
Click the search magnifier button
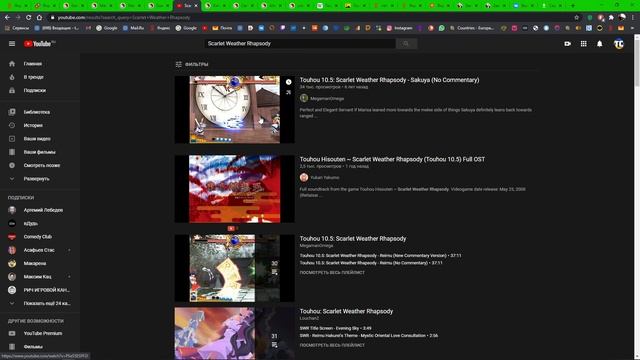406,44
